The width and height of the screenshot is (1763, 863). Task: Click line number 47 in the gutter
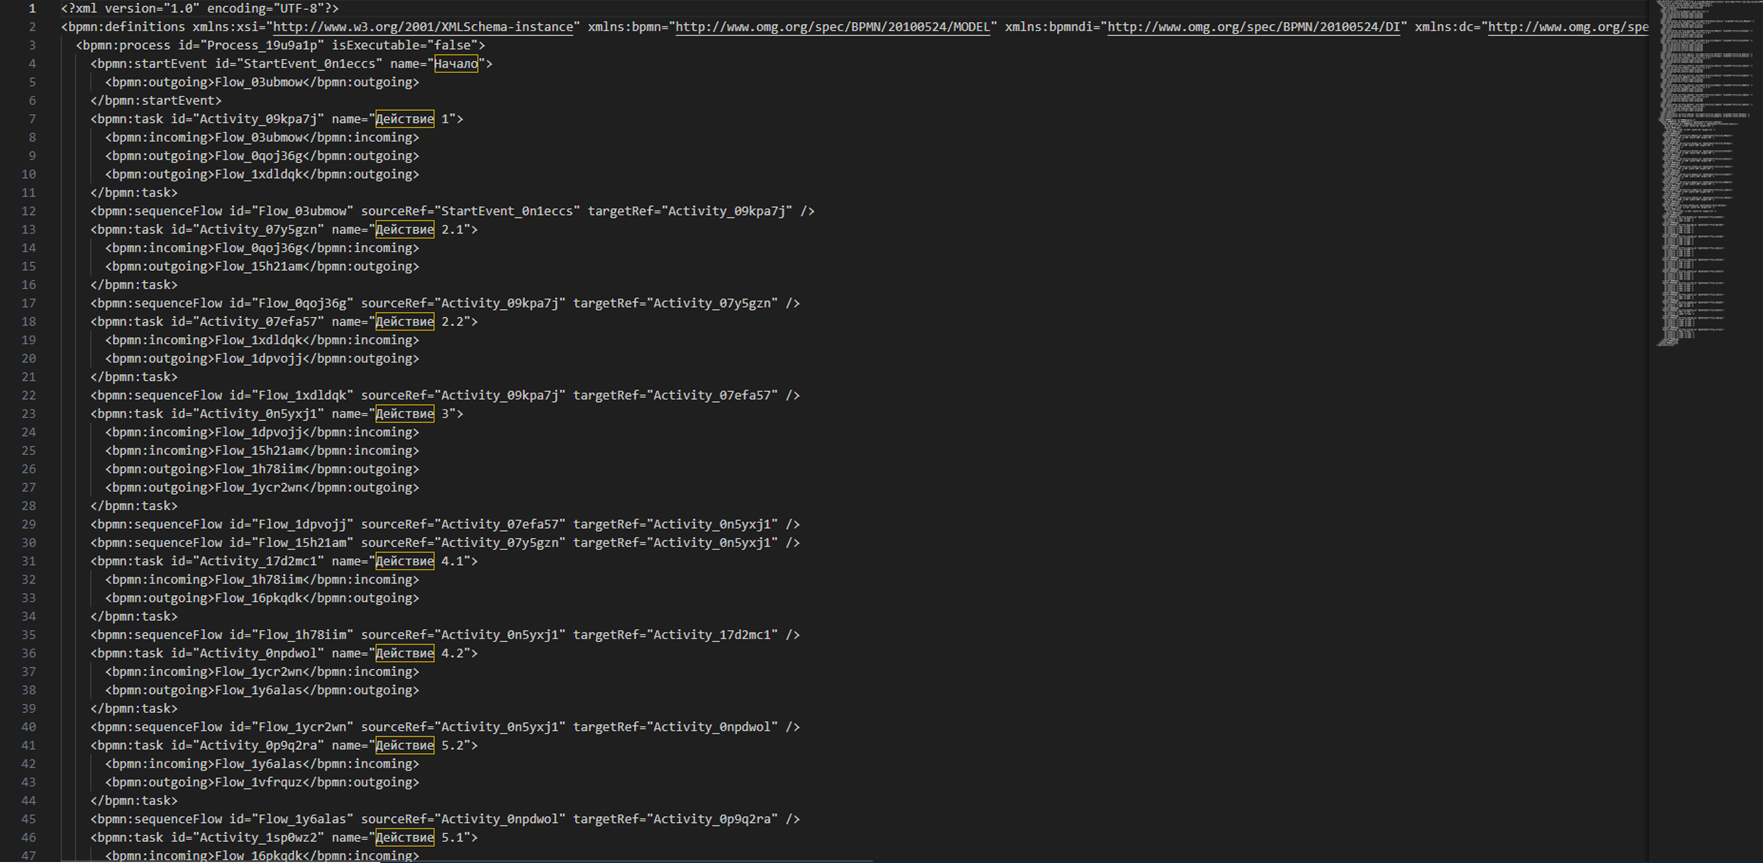pos(29,855)
